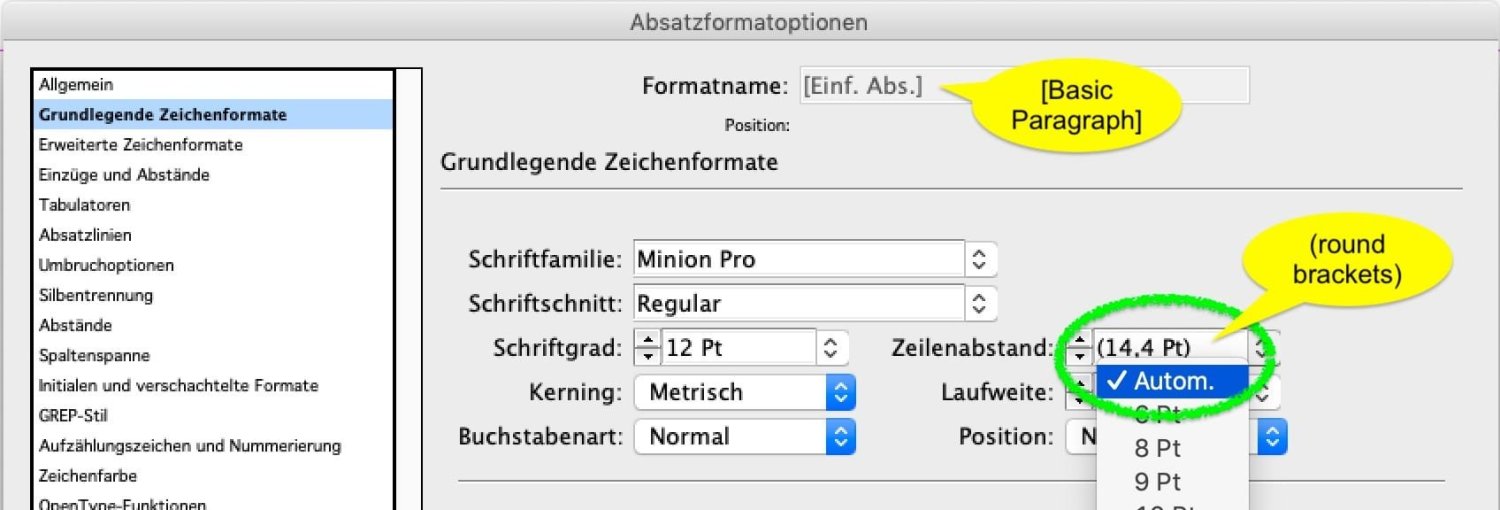Open Silbentrennung settings

[x=96, y=295]
